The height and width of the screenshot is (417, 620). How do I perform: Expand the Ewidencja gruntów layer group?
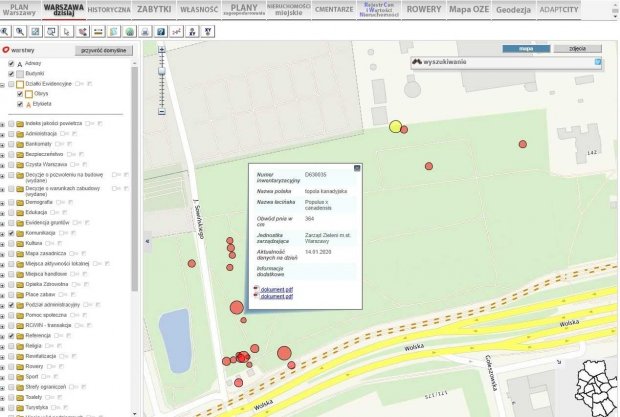(x=2, y=224)
